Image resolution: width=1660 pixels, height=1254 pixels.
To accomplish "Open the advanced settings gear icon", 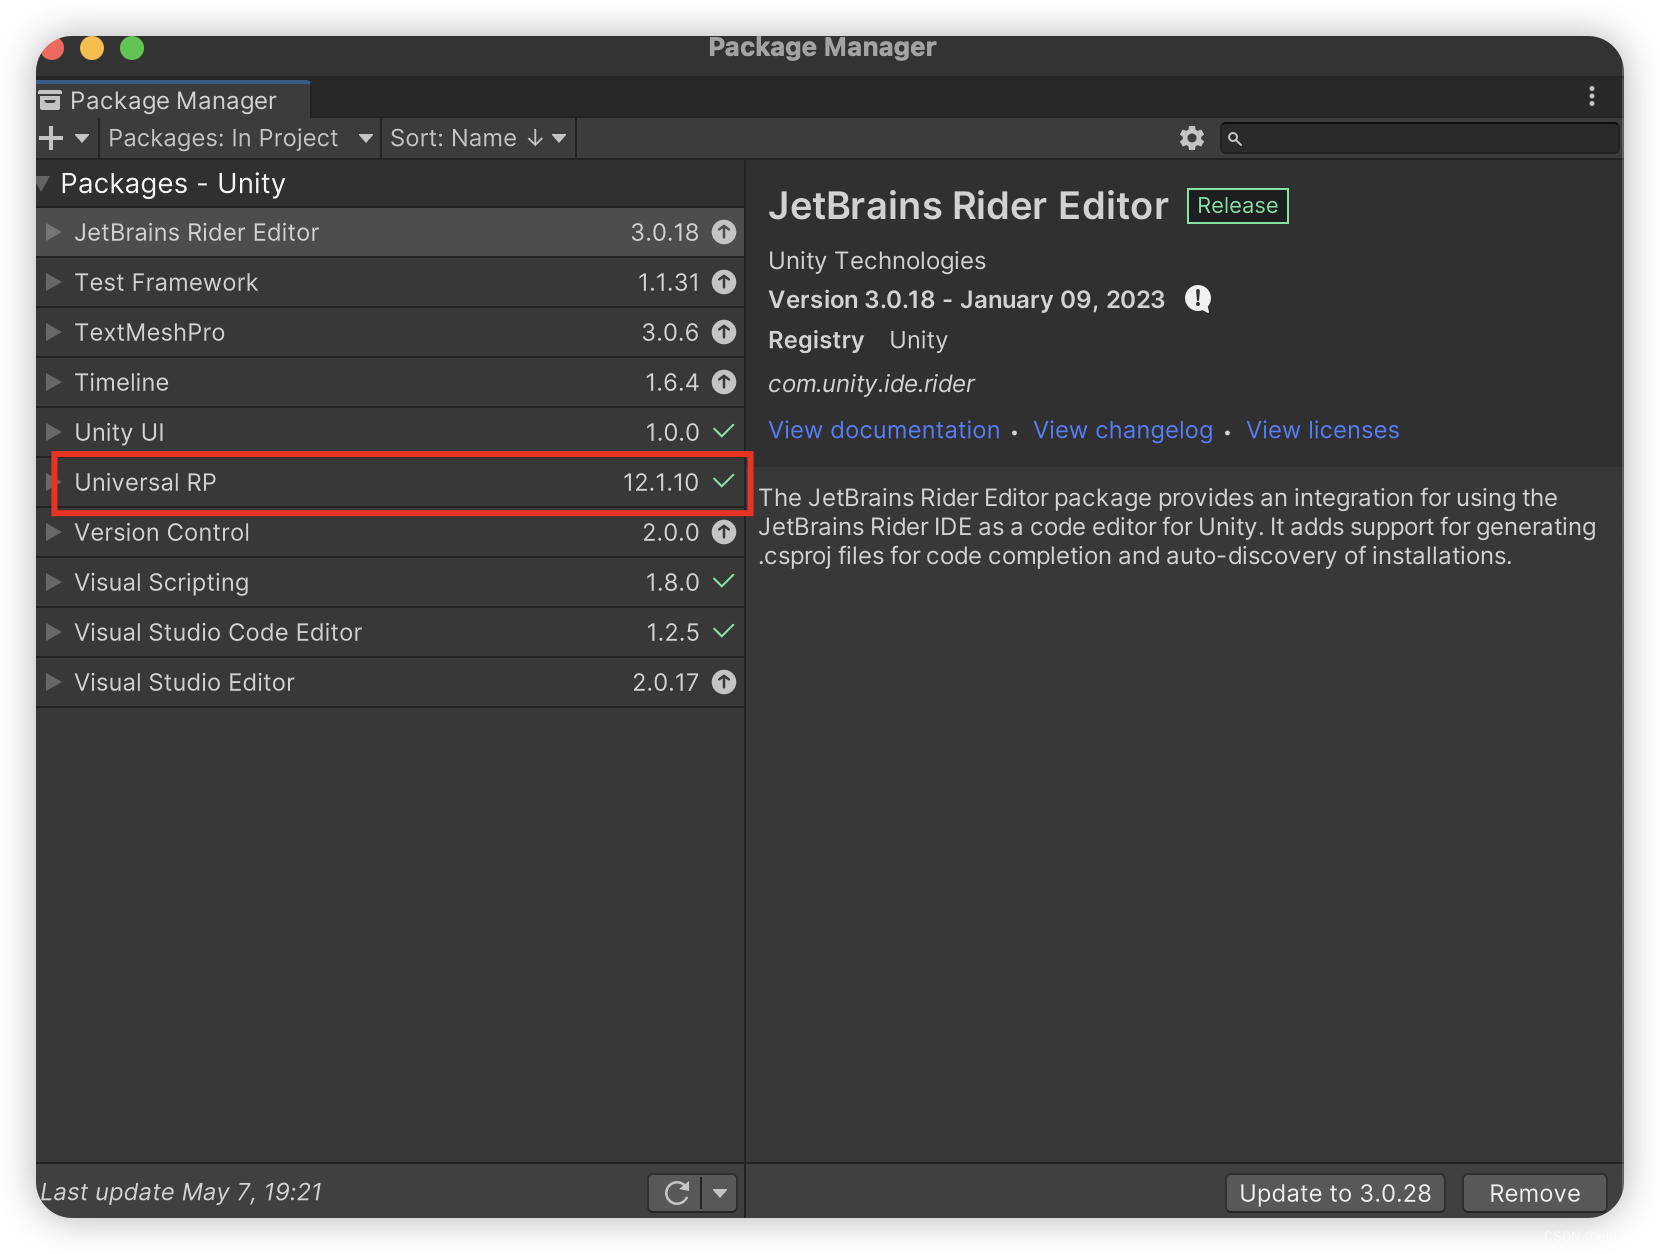I will pos(1191,138).
